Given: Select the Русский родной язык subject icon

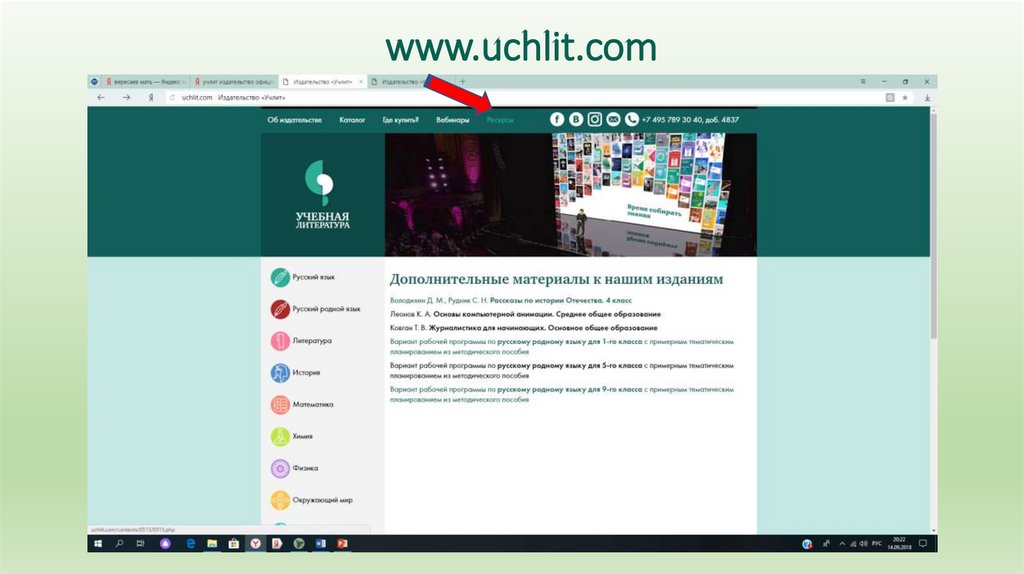Looking at the screenshot, I should tap(280, 309).
